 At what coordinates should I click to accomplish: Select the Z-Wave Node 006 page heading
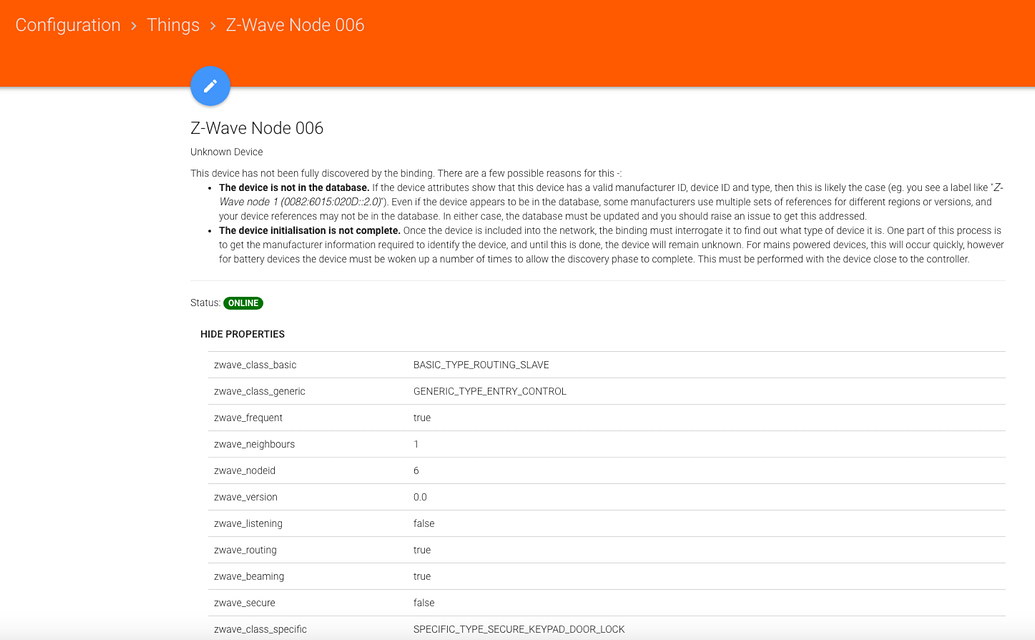(x=257, y=128)
